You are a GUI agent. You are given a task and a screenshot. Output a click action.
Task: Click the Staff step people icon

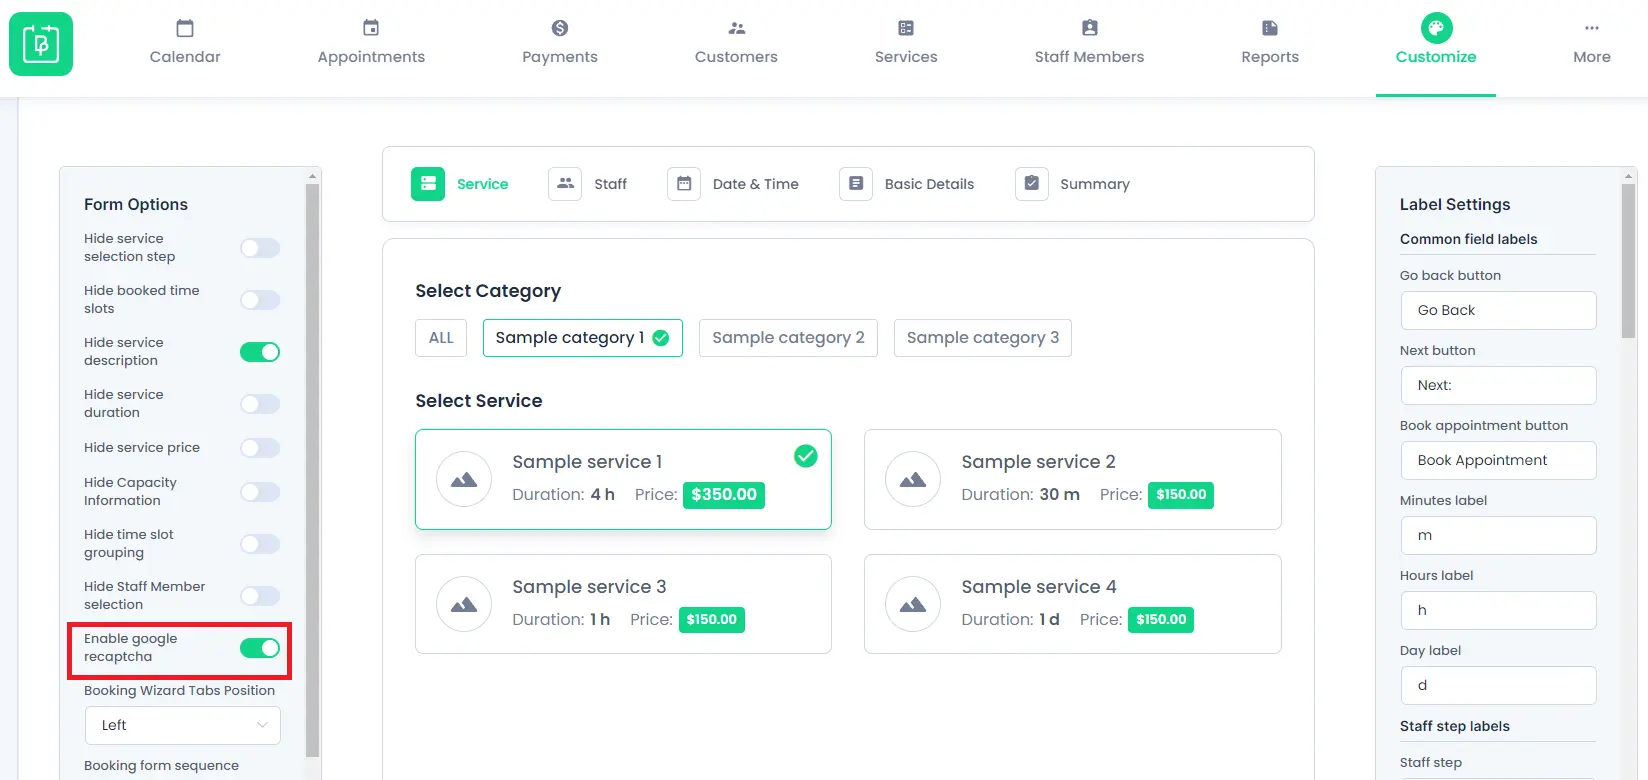pyautogui.click(x=565, y=184)
